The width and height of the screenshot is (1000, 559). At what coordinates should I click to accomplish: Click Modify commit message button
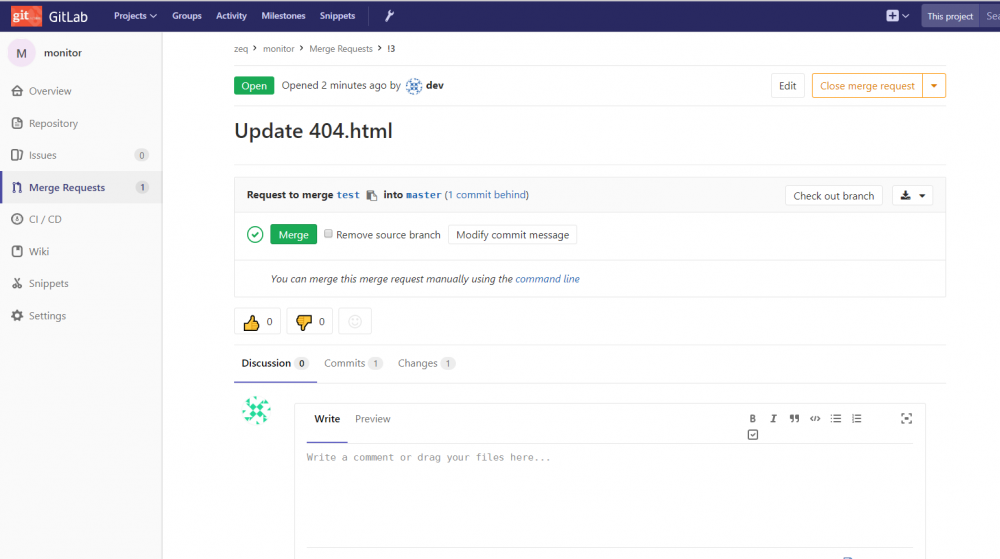click(x=513, y=235)
